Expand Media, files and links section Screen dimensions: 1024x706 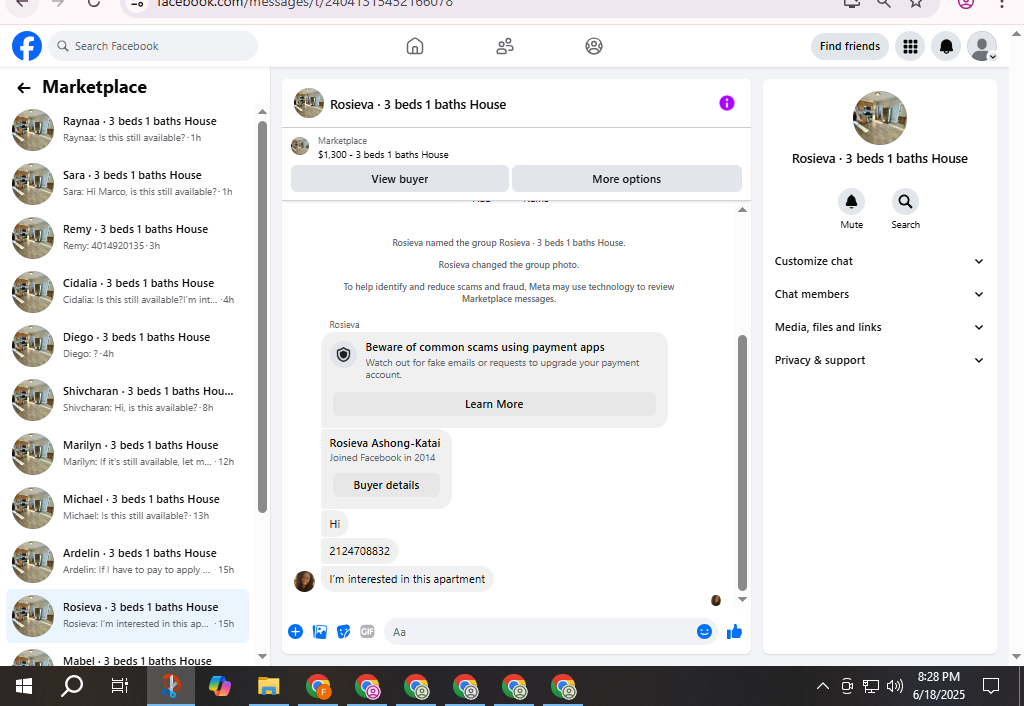click(879, 327)
